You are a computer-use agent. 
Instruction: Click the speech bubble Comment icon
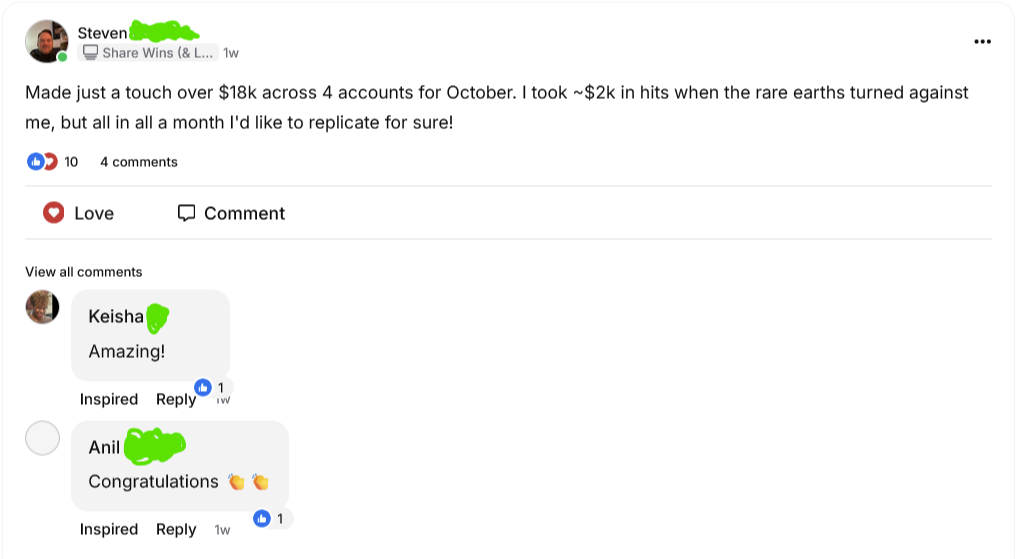tap(186, 213)
